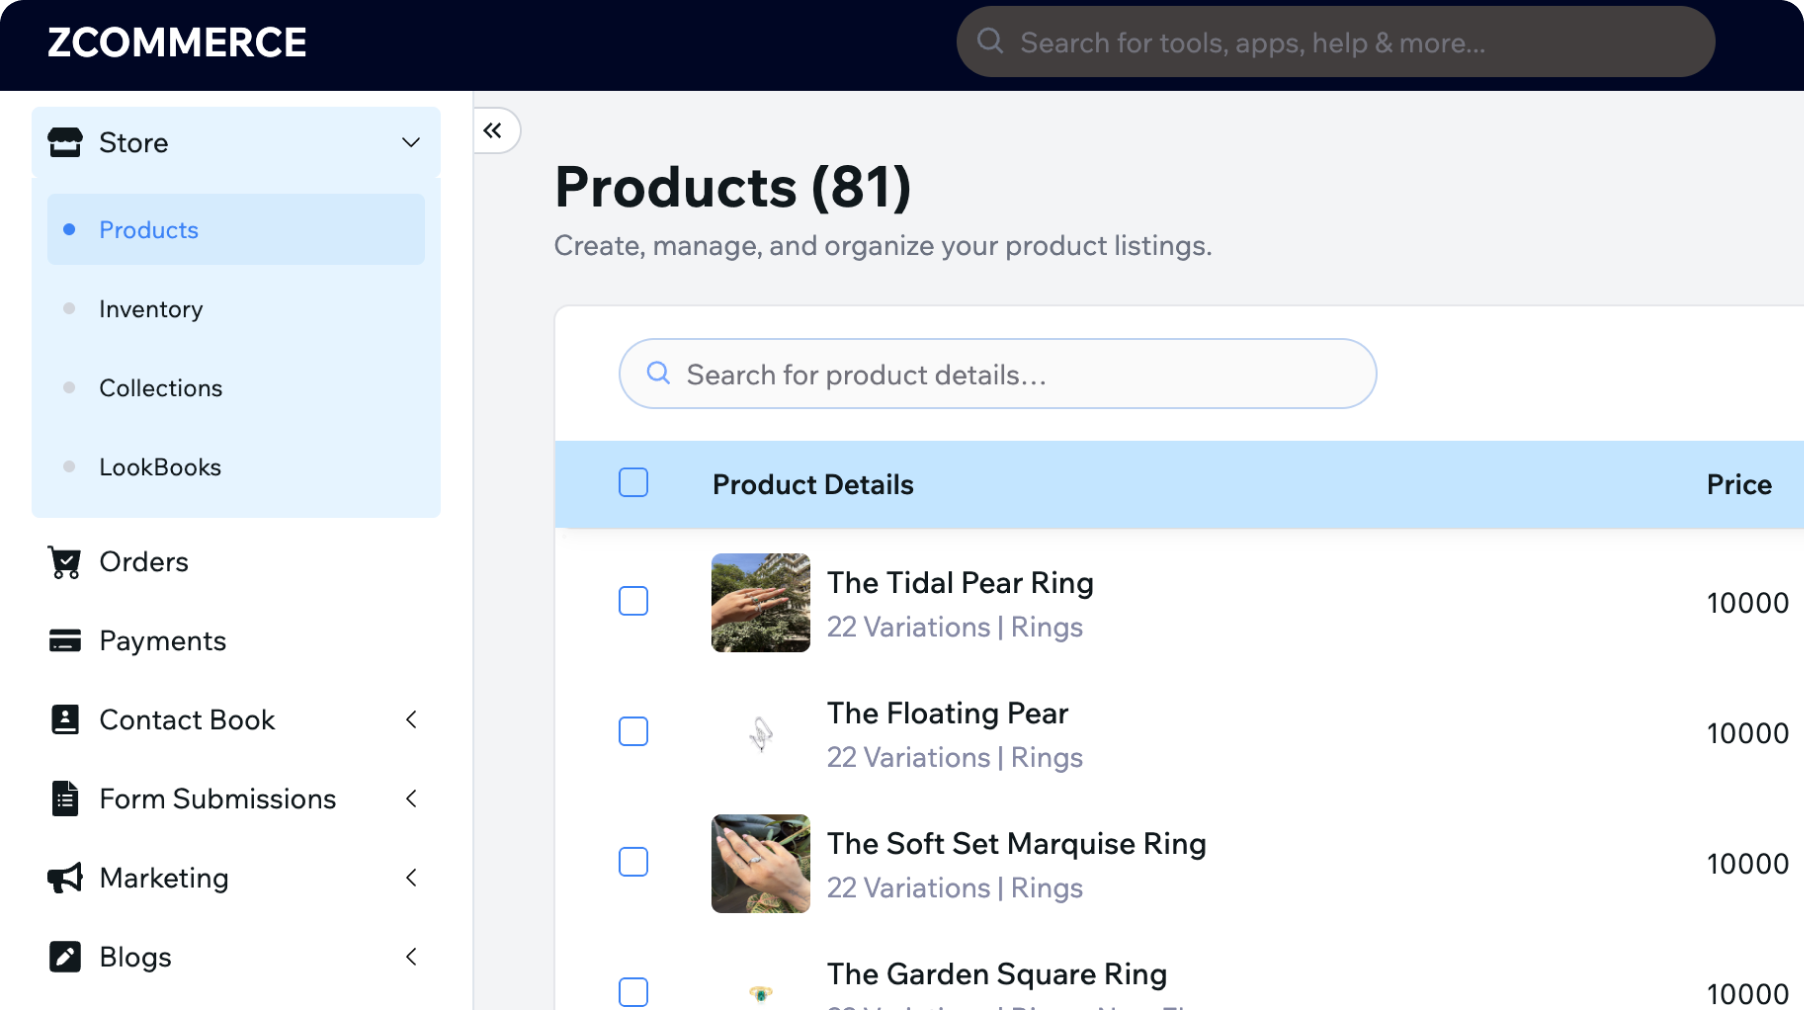Open The Soft Set Marquise Ring product

pos(1016,844)
